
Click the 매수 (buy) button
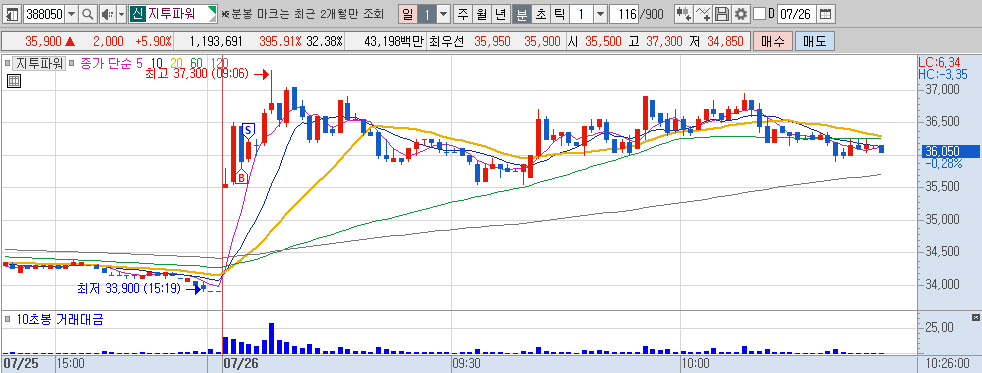[772, 42]
